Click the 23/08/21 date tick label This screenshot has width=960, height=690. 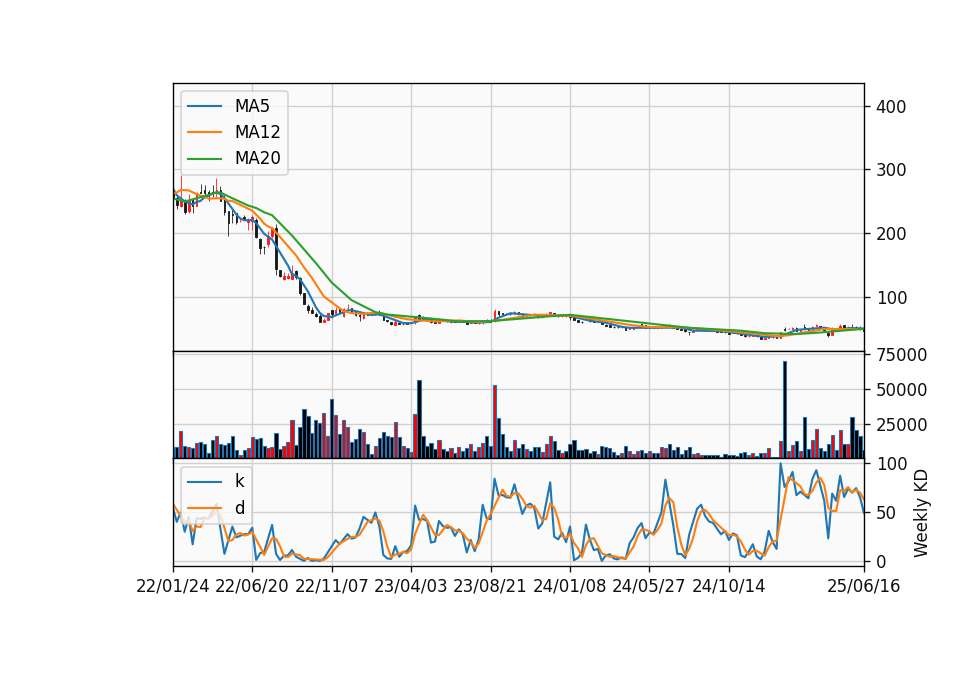tap(490, 586)
